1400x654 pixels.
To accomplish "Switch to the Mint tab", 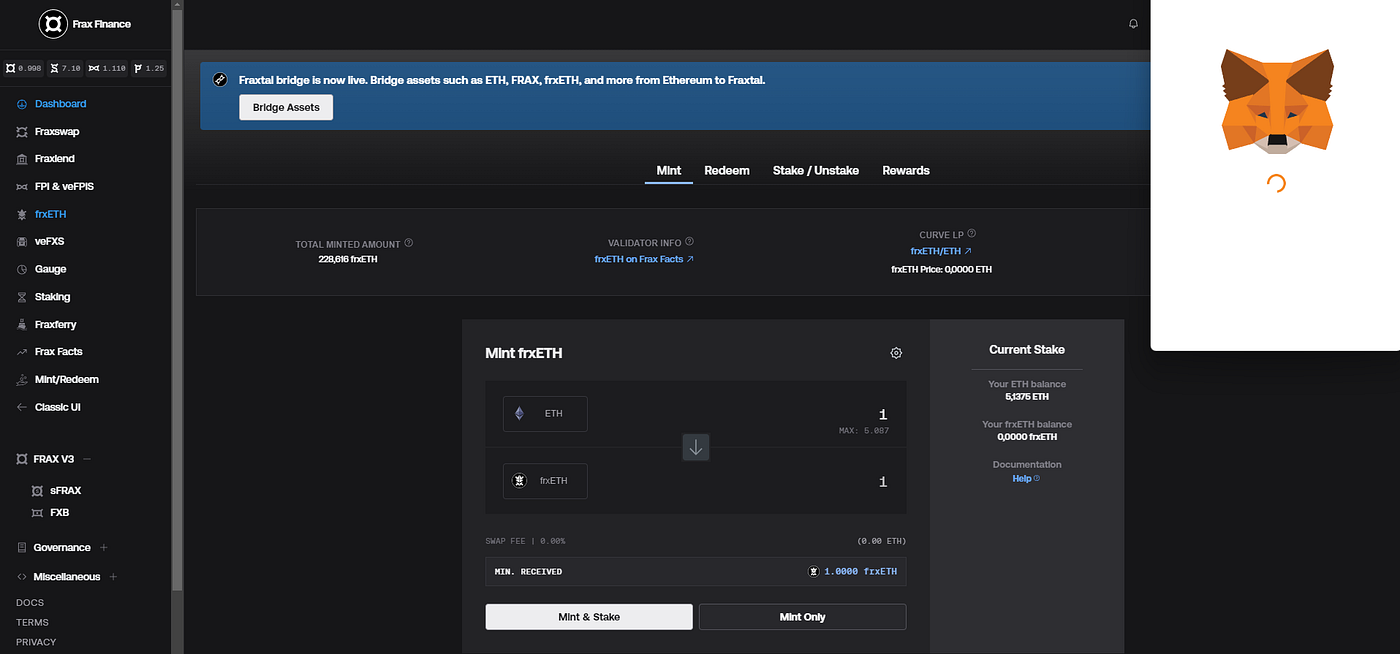I will pos(669,171).
